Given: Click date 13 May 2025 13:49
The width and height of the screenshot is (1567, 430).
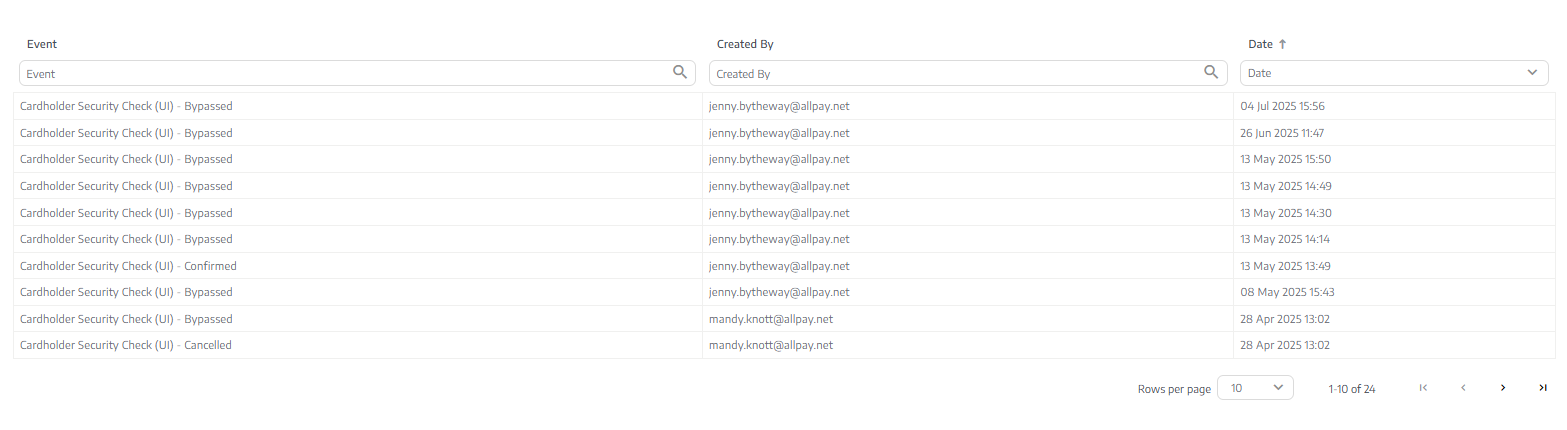Looking at the screenshot, I should tap(1286, 266).
